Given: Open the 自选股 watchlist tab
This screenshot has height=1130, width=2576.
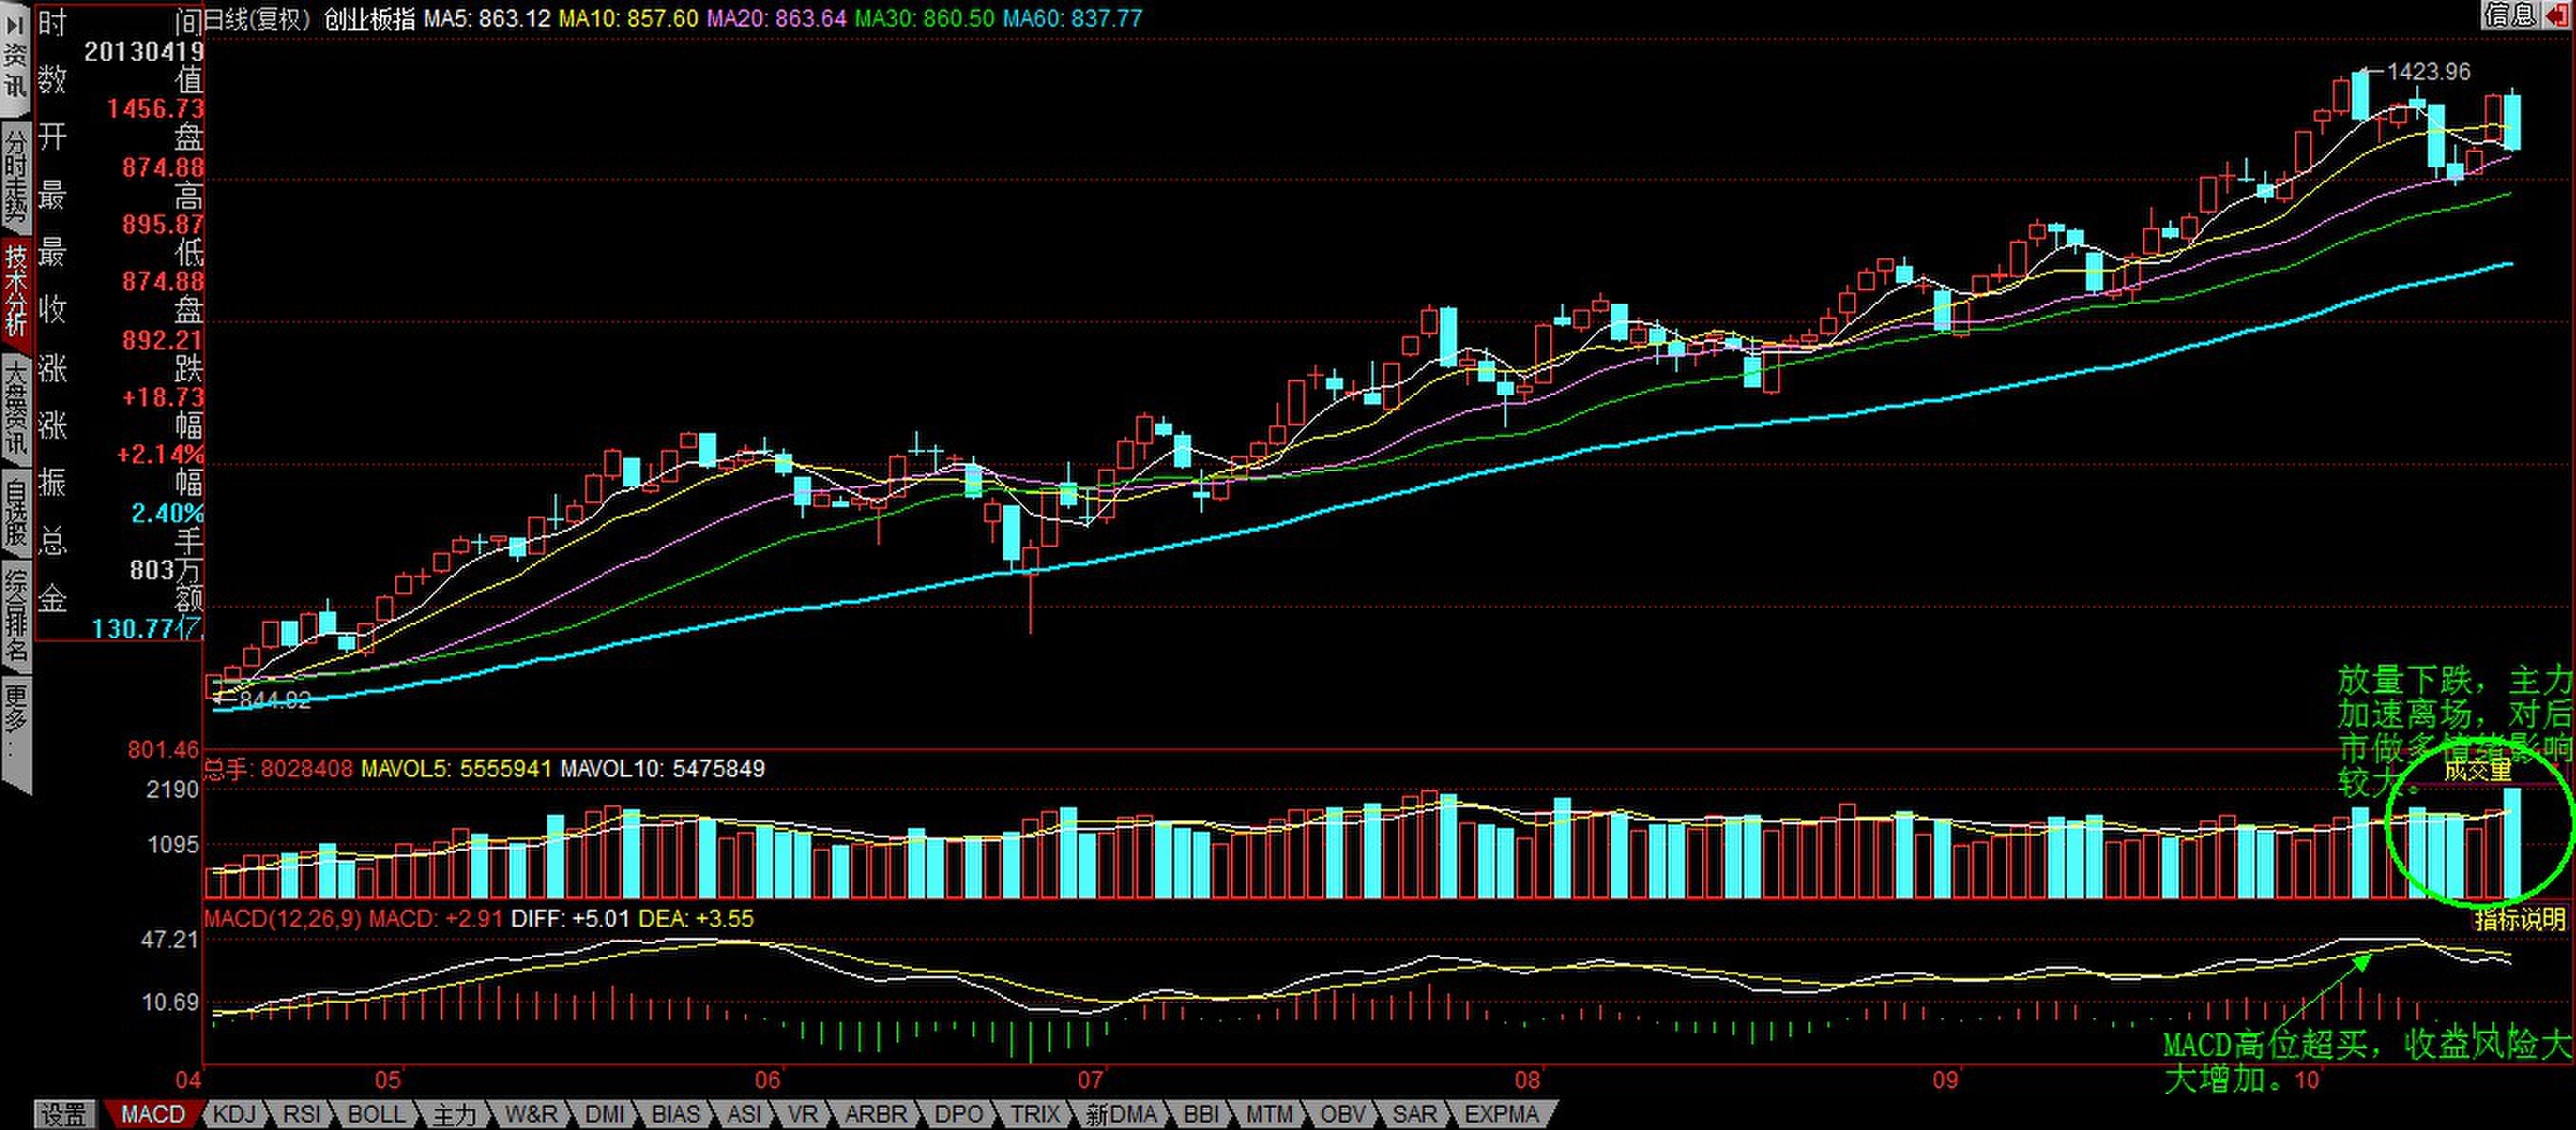Looking at the screenshot, I should coord(15,512).
